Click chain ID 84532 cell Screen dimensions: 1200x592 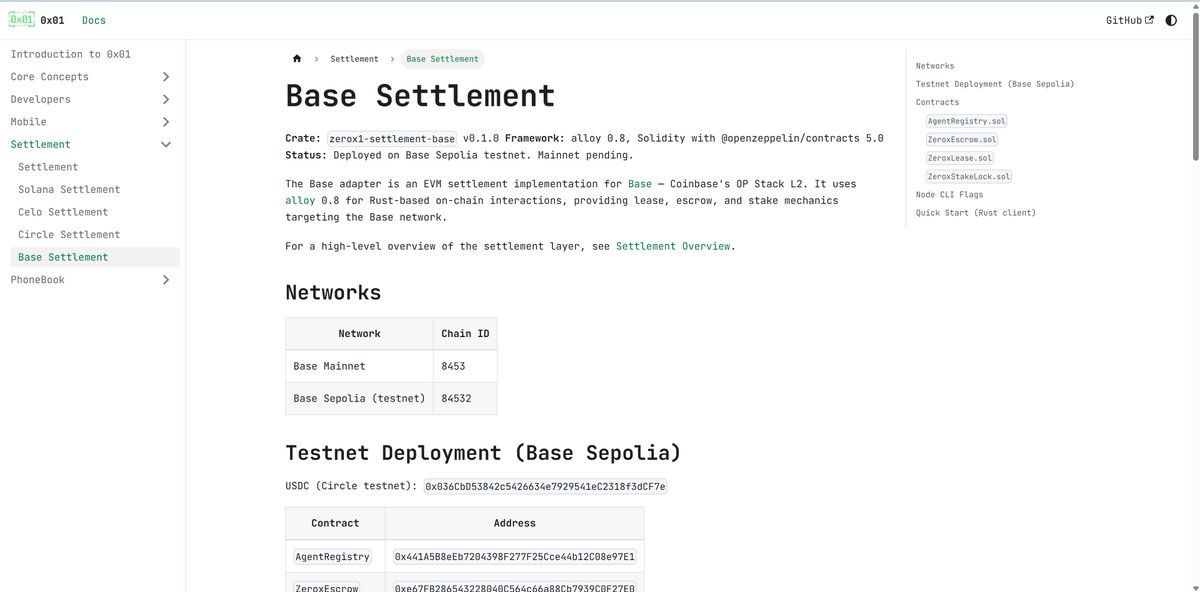[465, 398]
